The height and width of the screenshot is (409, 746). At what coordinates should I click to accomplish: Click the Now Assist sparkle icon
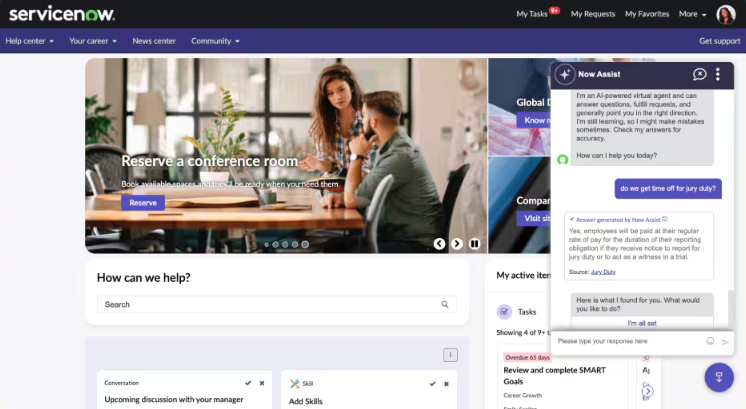click(565, 74)
